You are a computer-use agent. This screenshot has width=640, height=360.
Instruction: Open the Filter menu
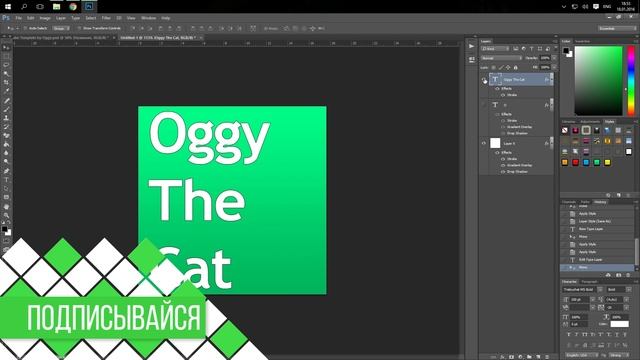coord(106,18)
